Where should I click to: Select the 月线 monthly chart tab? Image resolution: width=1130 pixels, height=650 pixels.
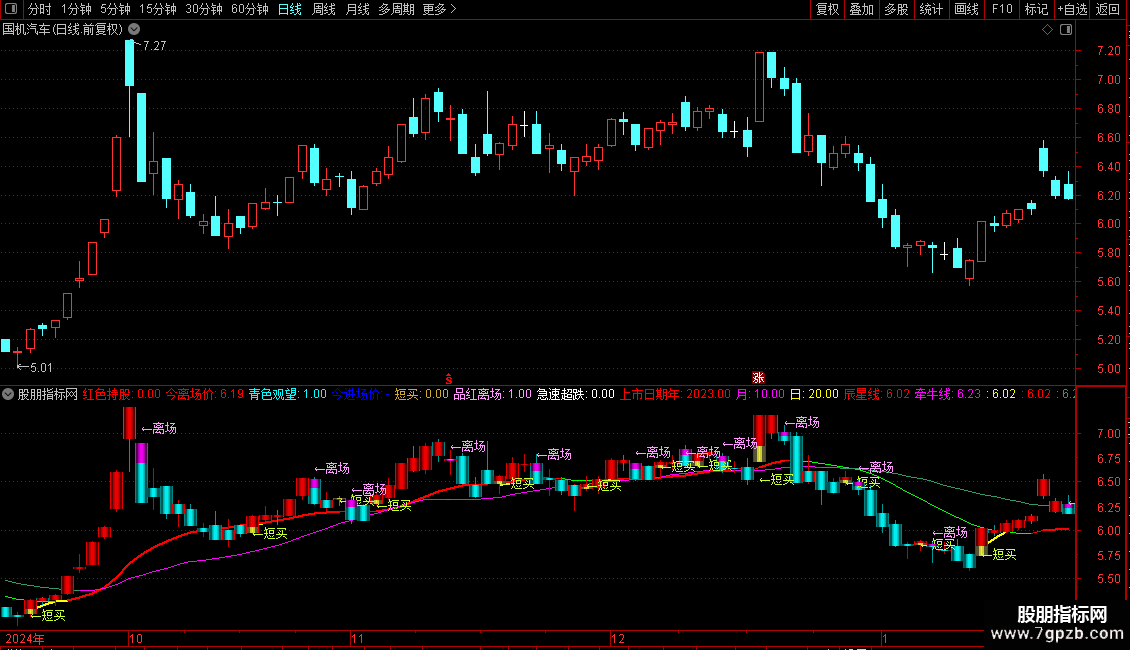357,9
